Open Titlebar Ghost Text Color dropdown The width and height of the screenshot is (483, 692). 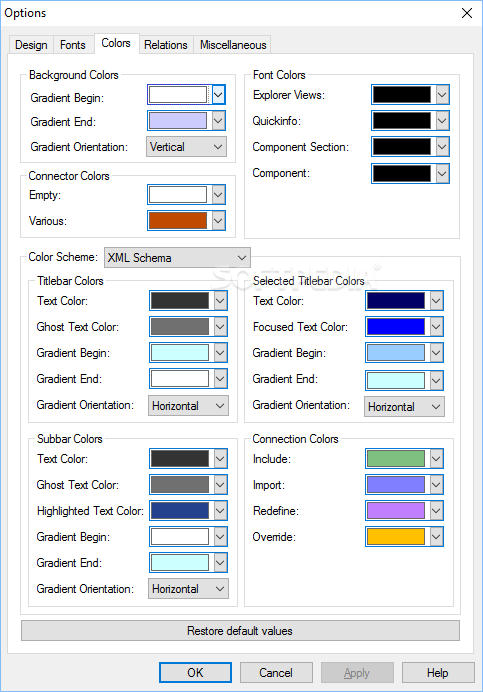click(221, 327)
